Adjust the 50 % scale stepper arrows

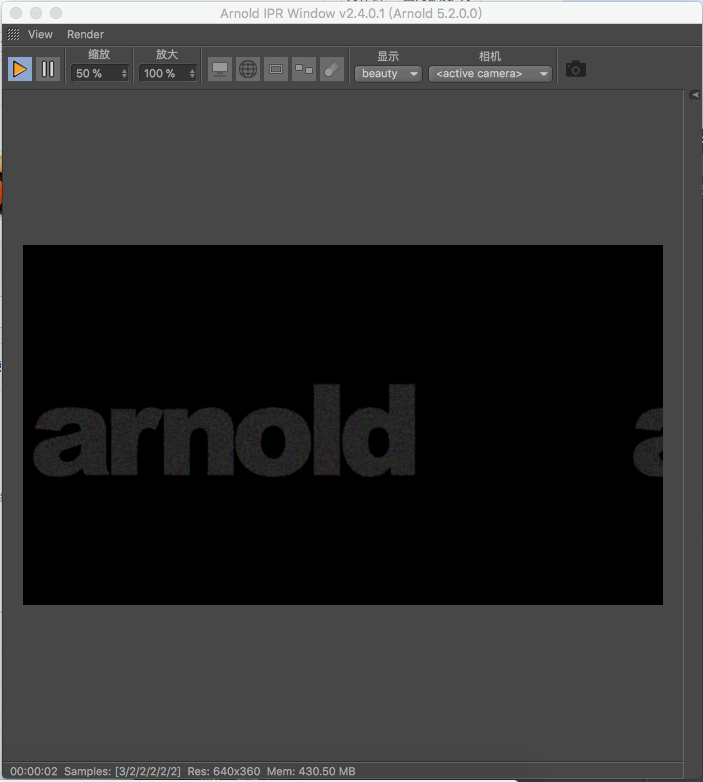pyautogui.click(x=124, y=73)
